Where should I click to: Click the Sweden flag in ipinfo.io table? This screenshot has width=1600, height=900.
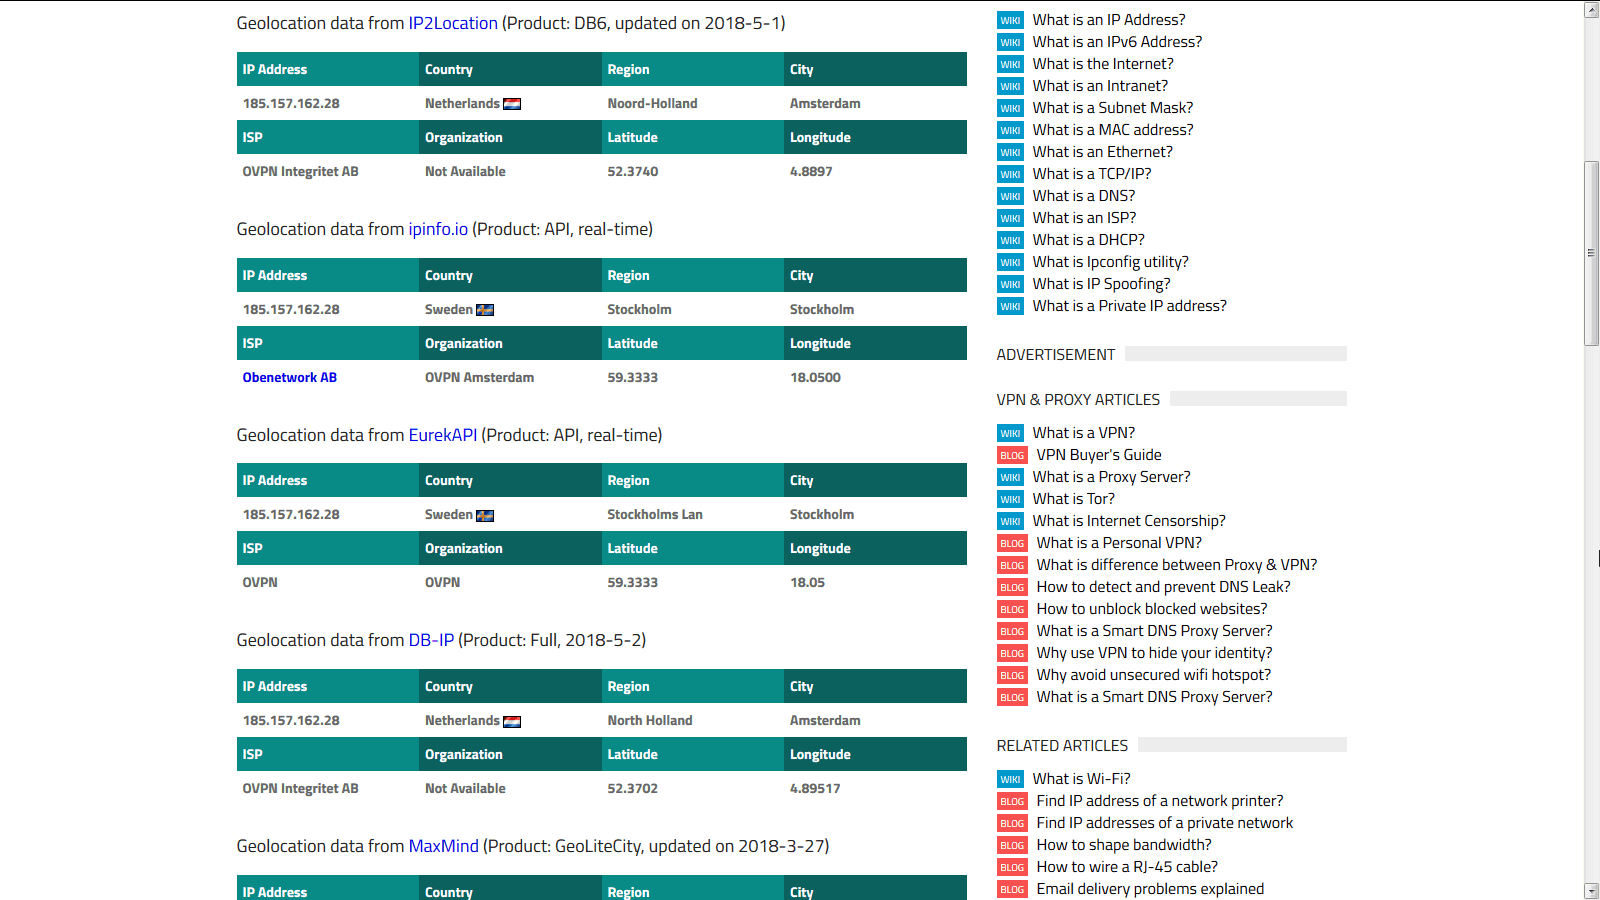click(x=485, y=310)
